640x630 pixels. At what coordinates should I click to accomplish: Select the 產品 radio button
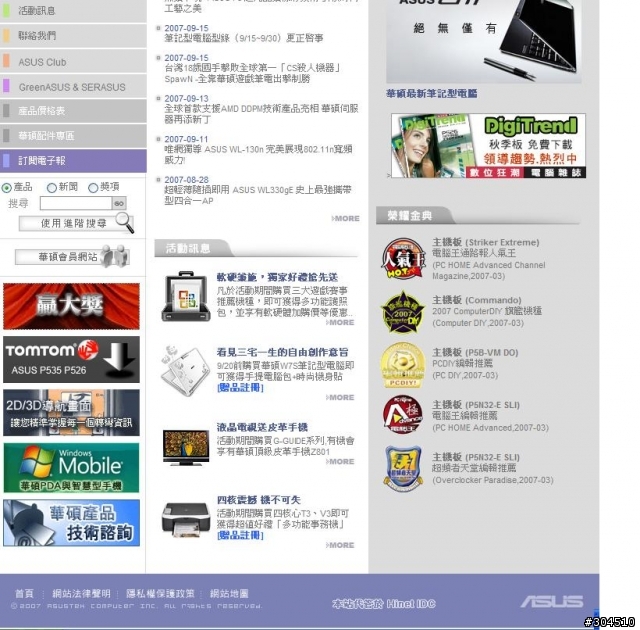coord(7,188)
